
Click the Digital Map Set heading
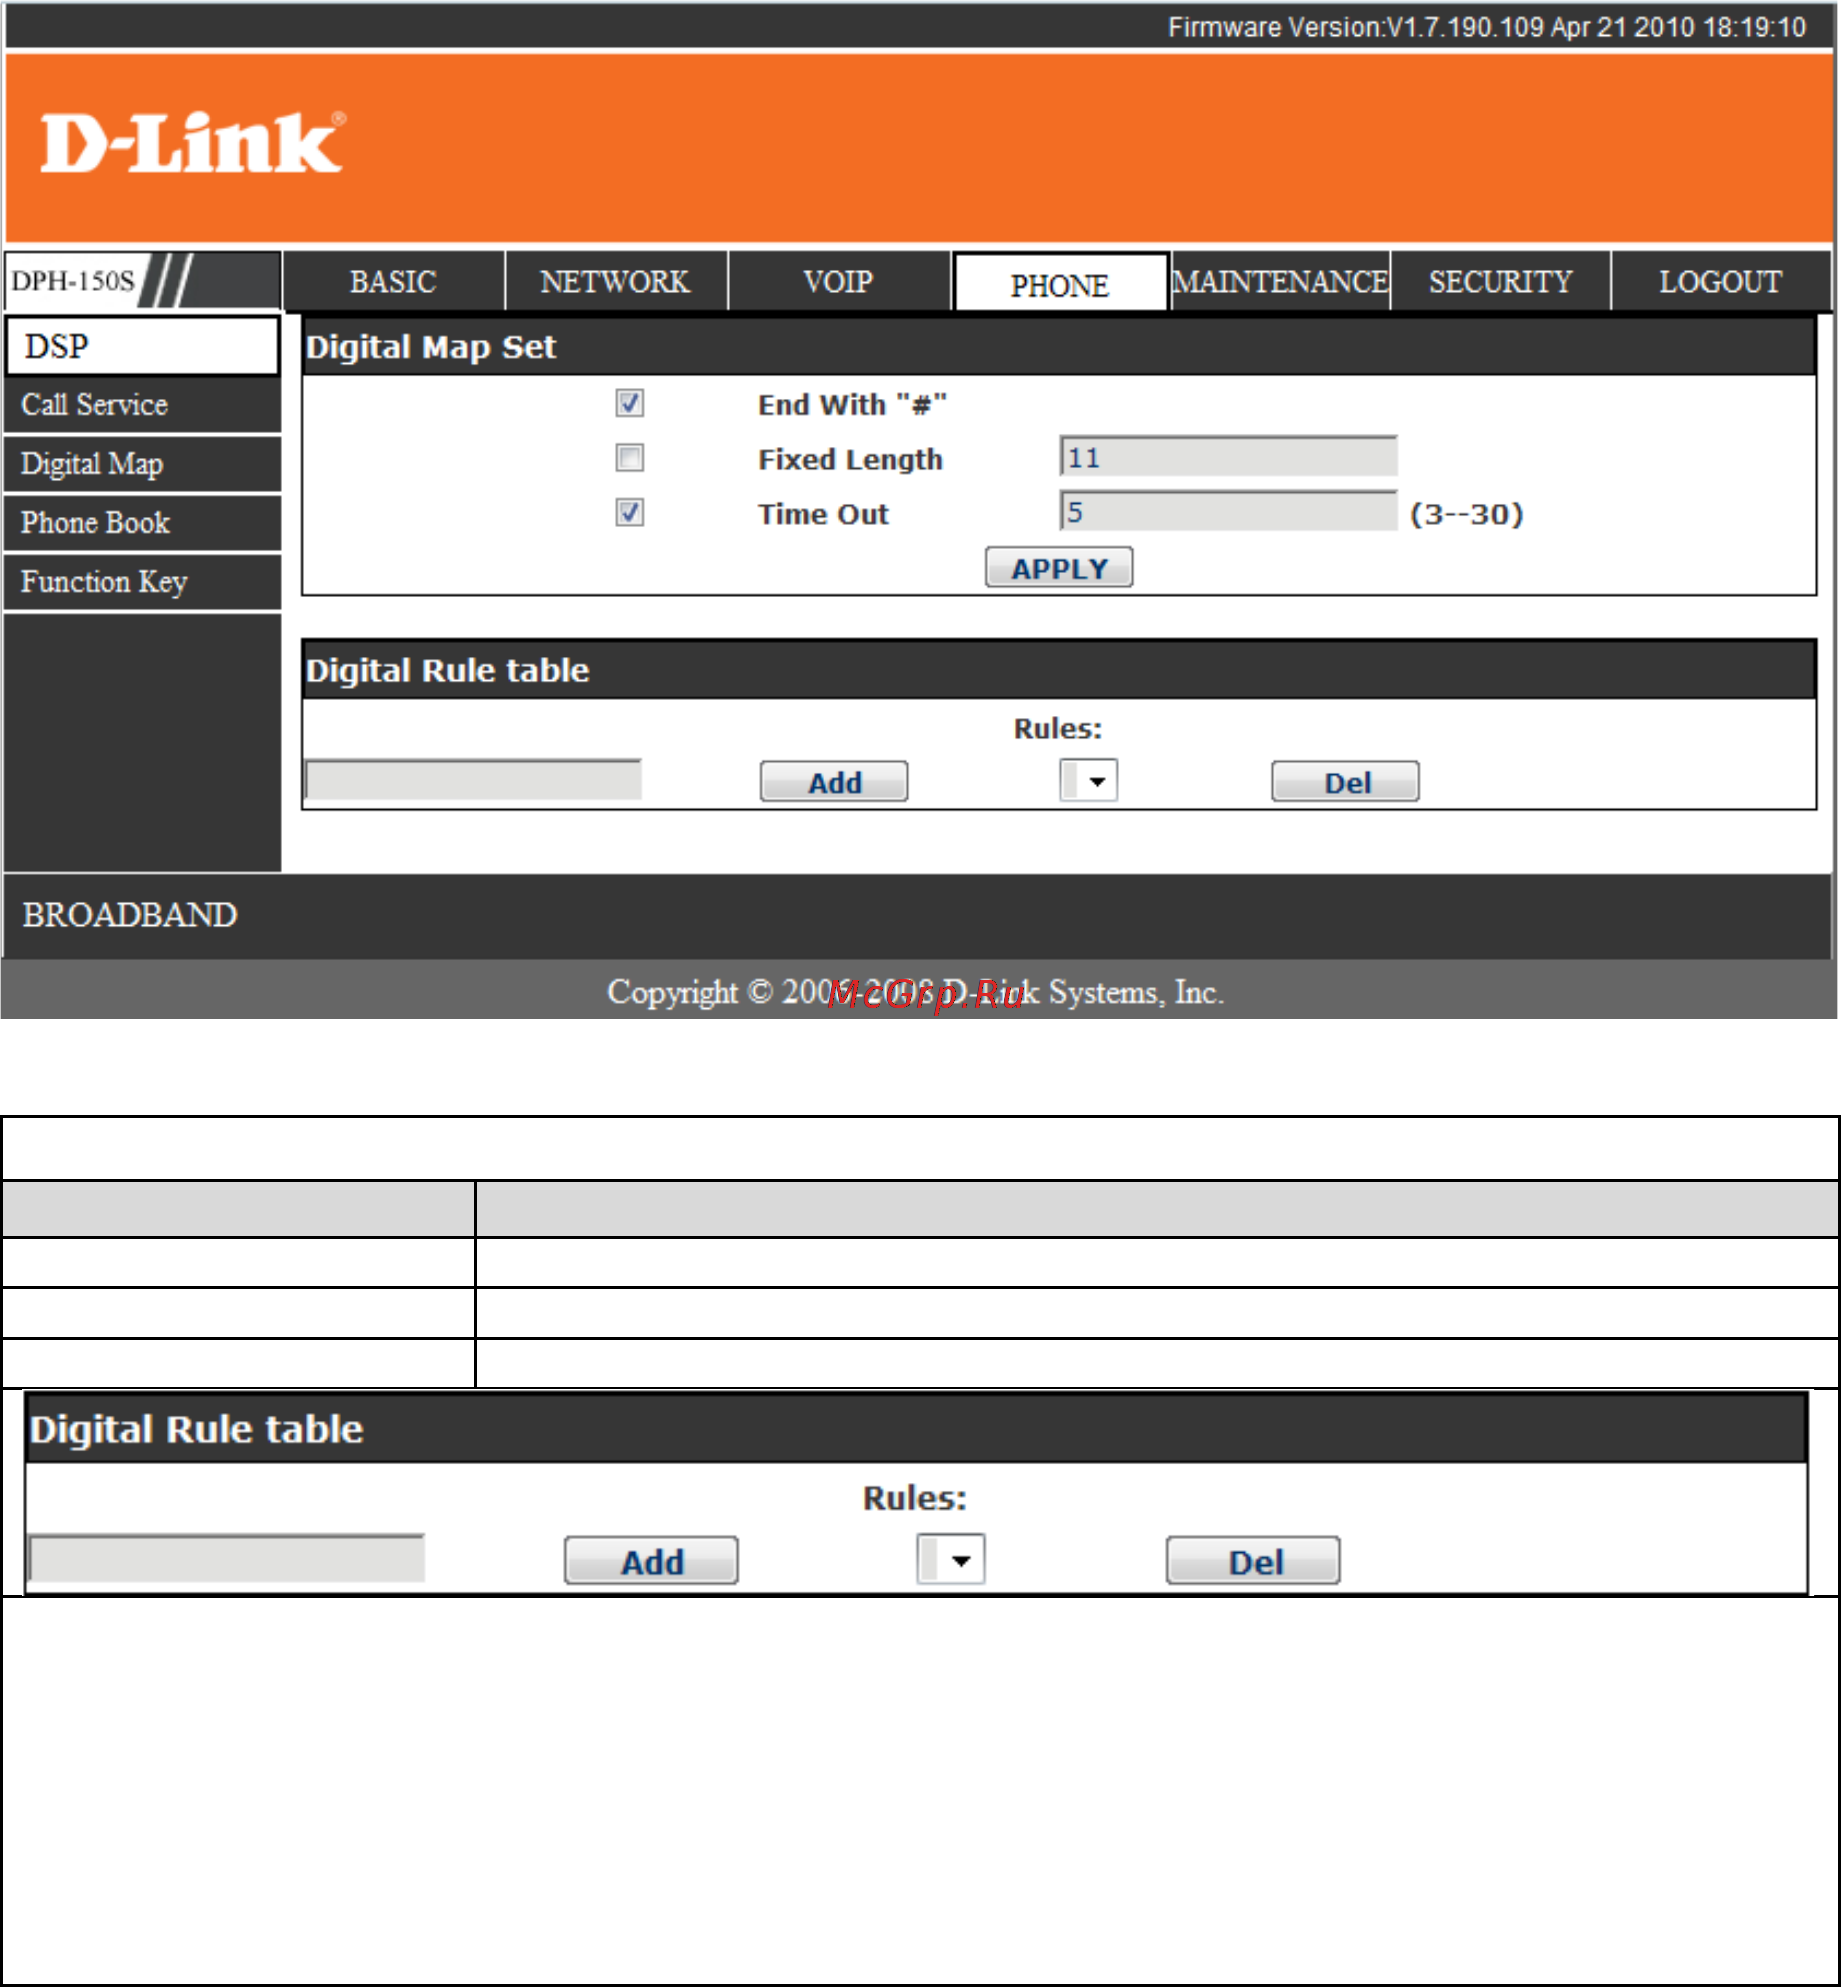[x=430, y=347]
